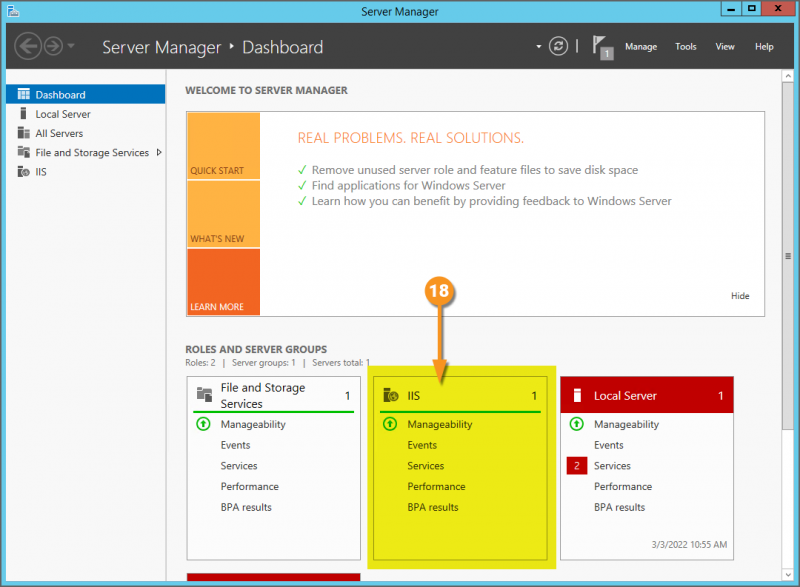Image resolution: width=800 pixels, height=587 pixels.
Task: Click the Back navigation arrow
Action: [28, 46]
